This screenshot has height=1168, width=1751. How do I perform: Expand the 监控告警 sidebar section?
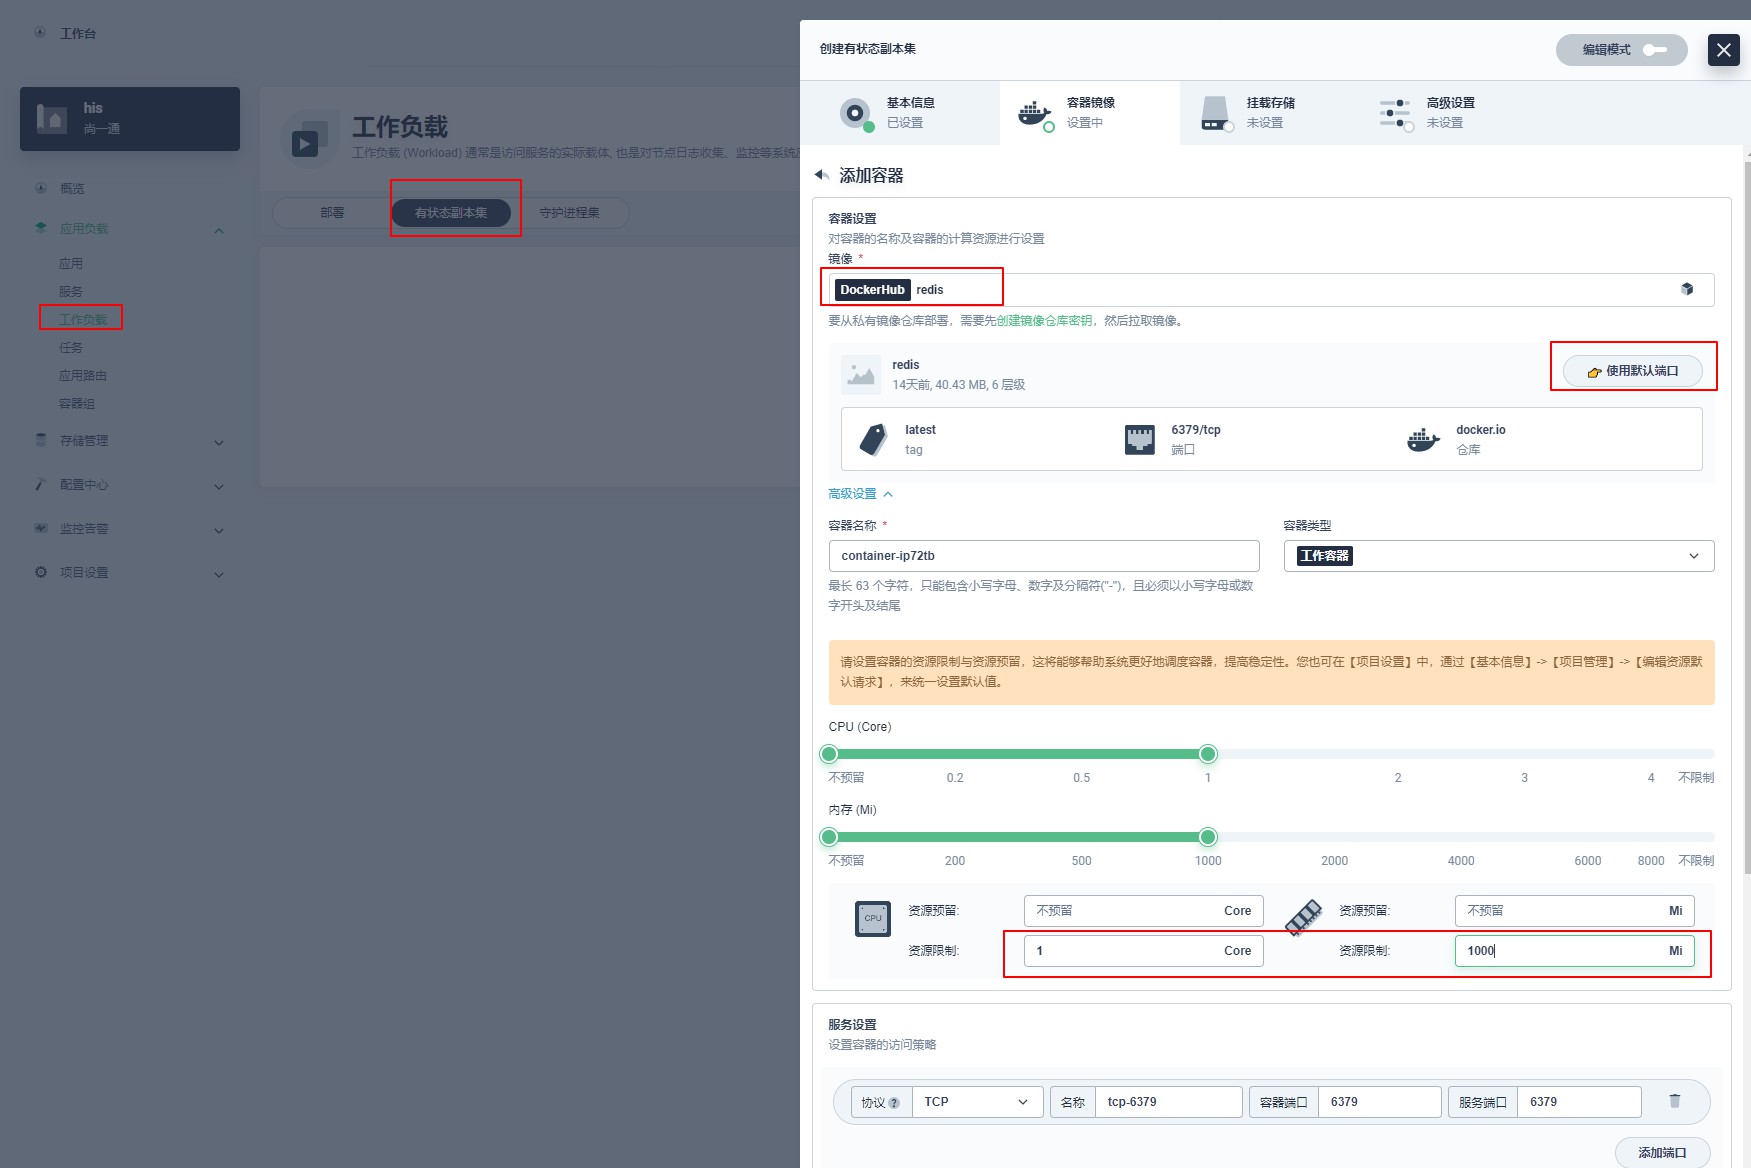tap(130, 529)
